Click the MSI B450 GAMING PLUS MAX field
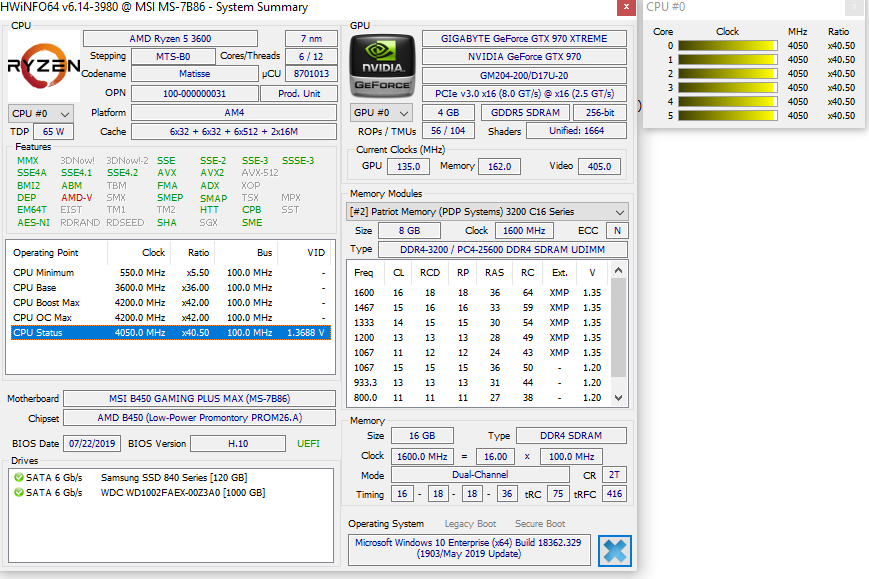This screenshot has height=579, width=869. pos(200,398)
